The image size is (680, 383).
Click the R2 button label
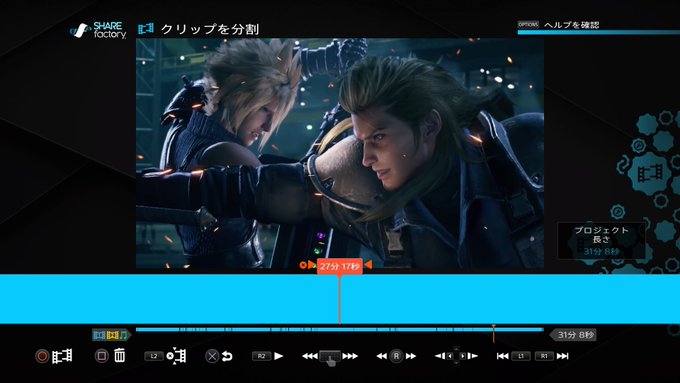point(261,356)
